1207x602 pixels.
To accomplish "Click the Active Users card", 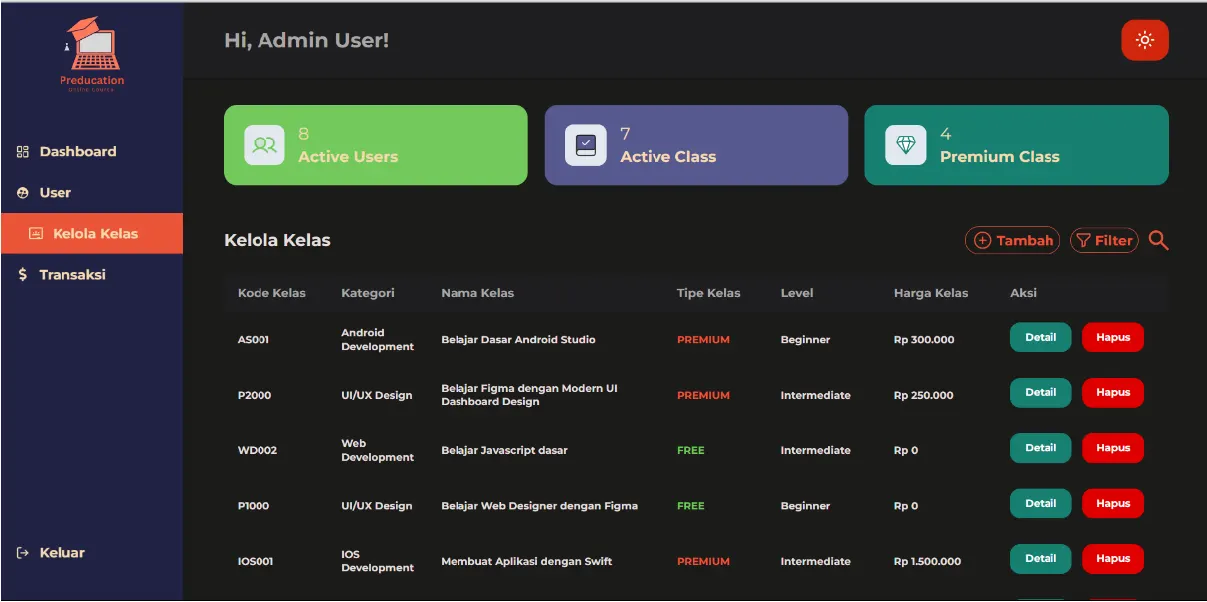I will coord(375,145).
